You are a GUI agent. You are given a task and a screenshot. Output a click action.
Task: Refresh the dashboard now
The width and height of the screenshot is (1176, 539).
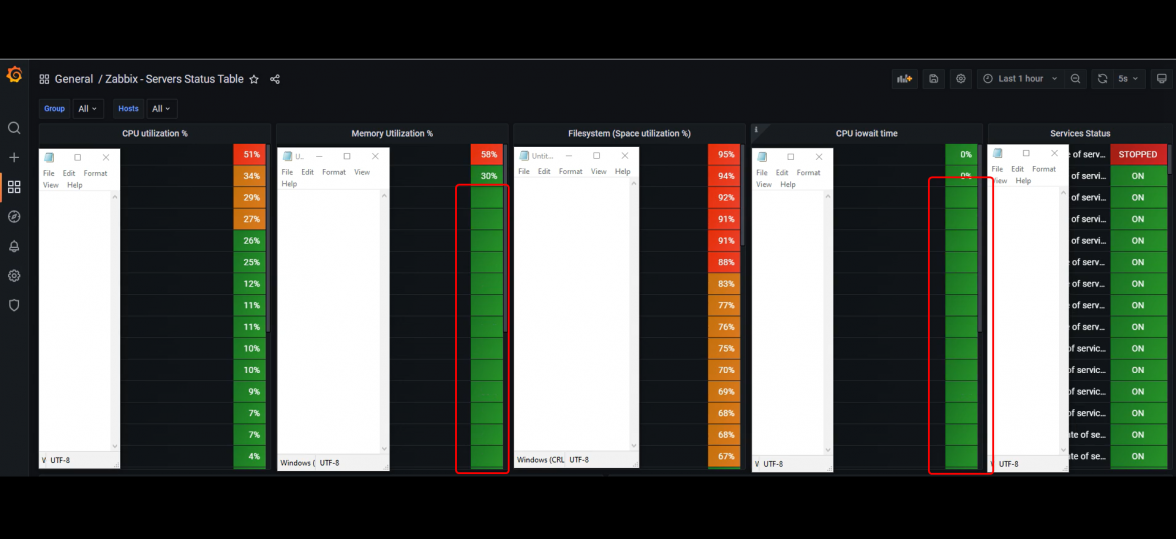pos(1102,79)
